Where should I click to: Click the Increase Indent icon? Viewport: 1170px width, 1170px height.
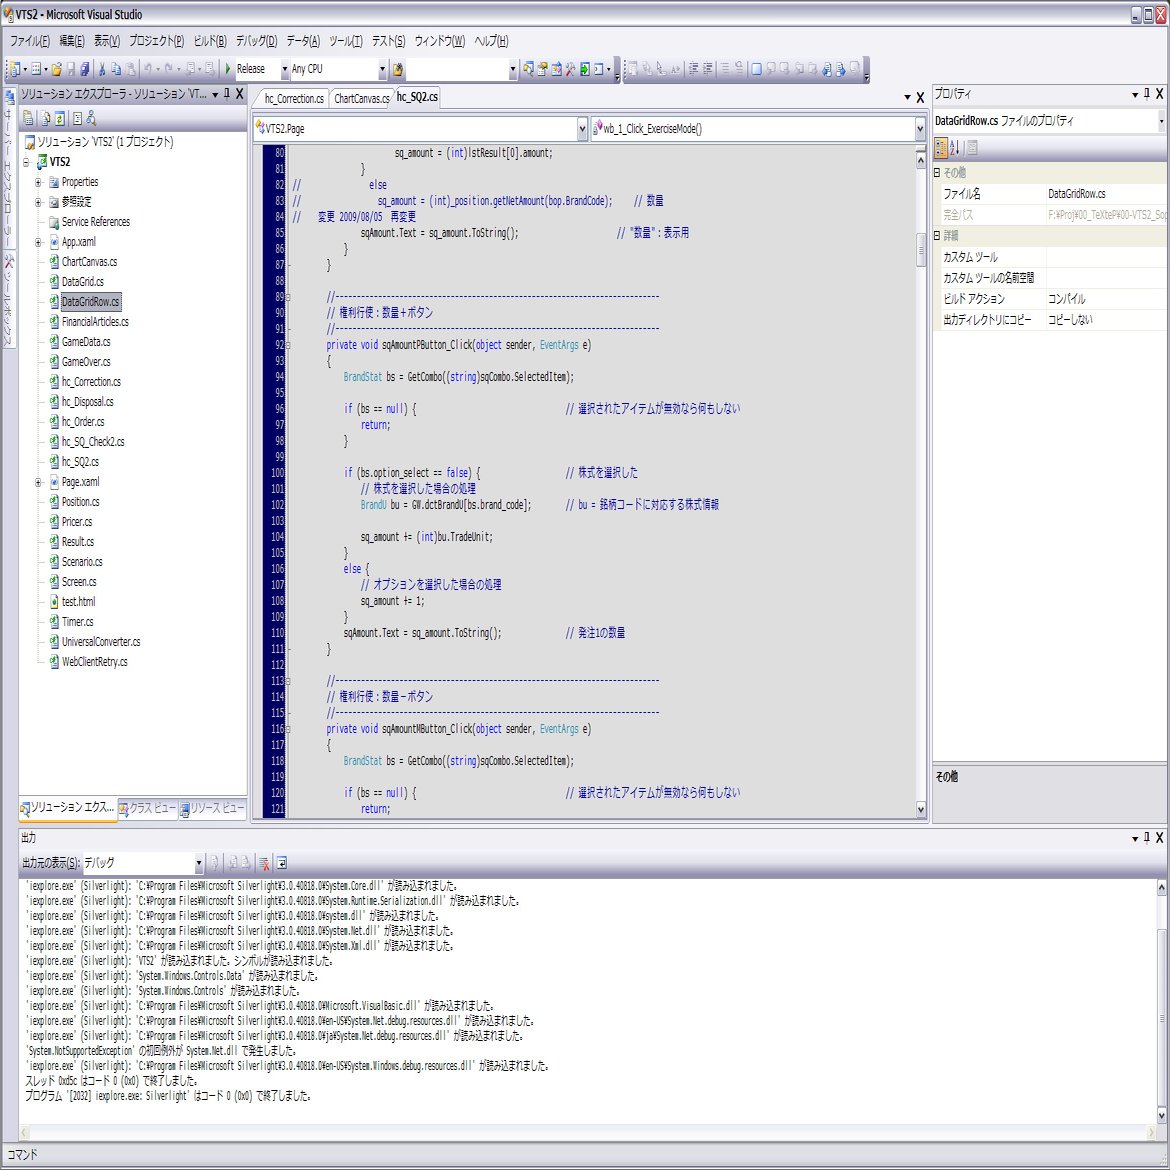[x=708, y=69]
